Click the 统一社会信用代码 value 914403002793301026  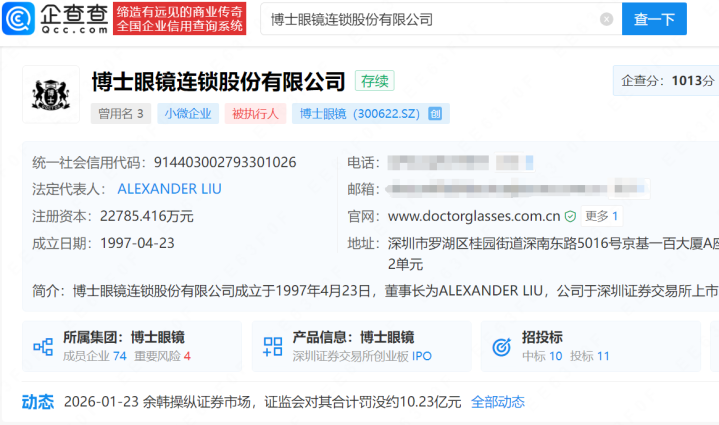(225, 162)
